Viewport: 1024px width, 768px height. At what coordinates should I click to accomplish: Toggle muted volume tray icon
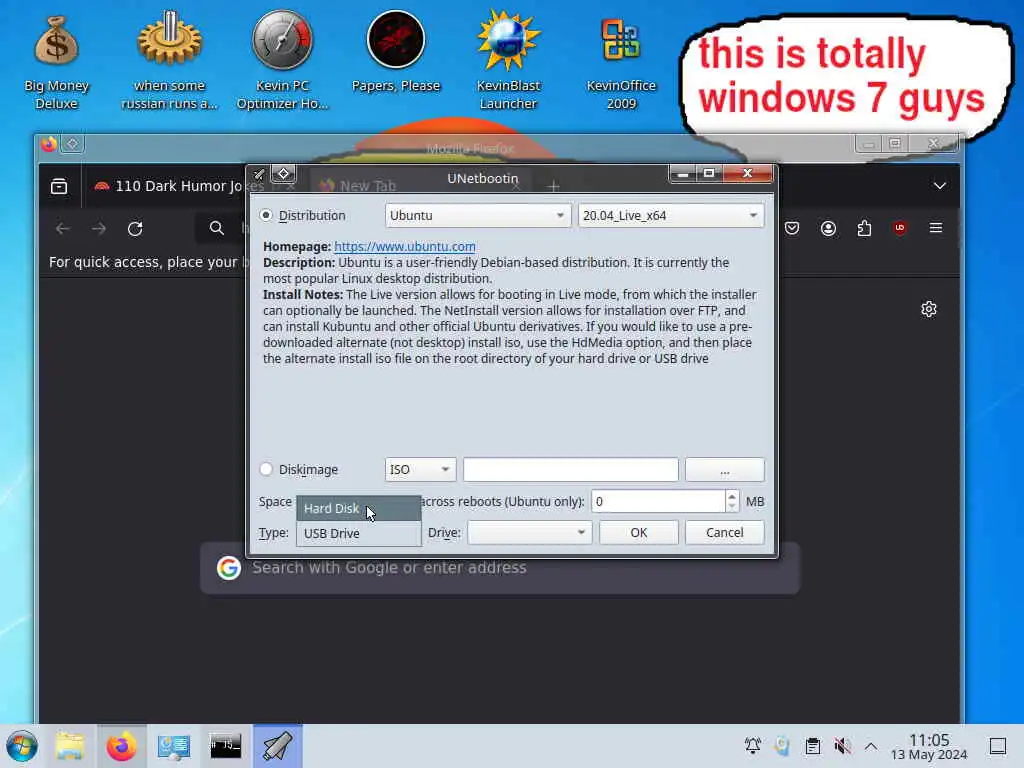[x=842, y=746]
